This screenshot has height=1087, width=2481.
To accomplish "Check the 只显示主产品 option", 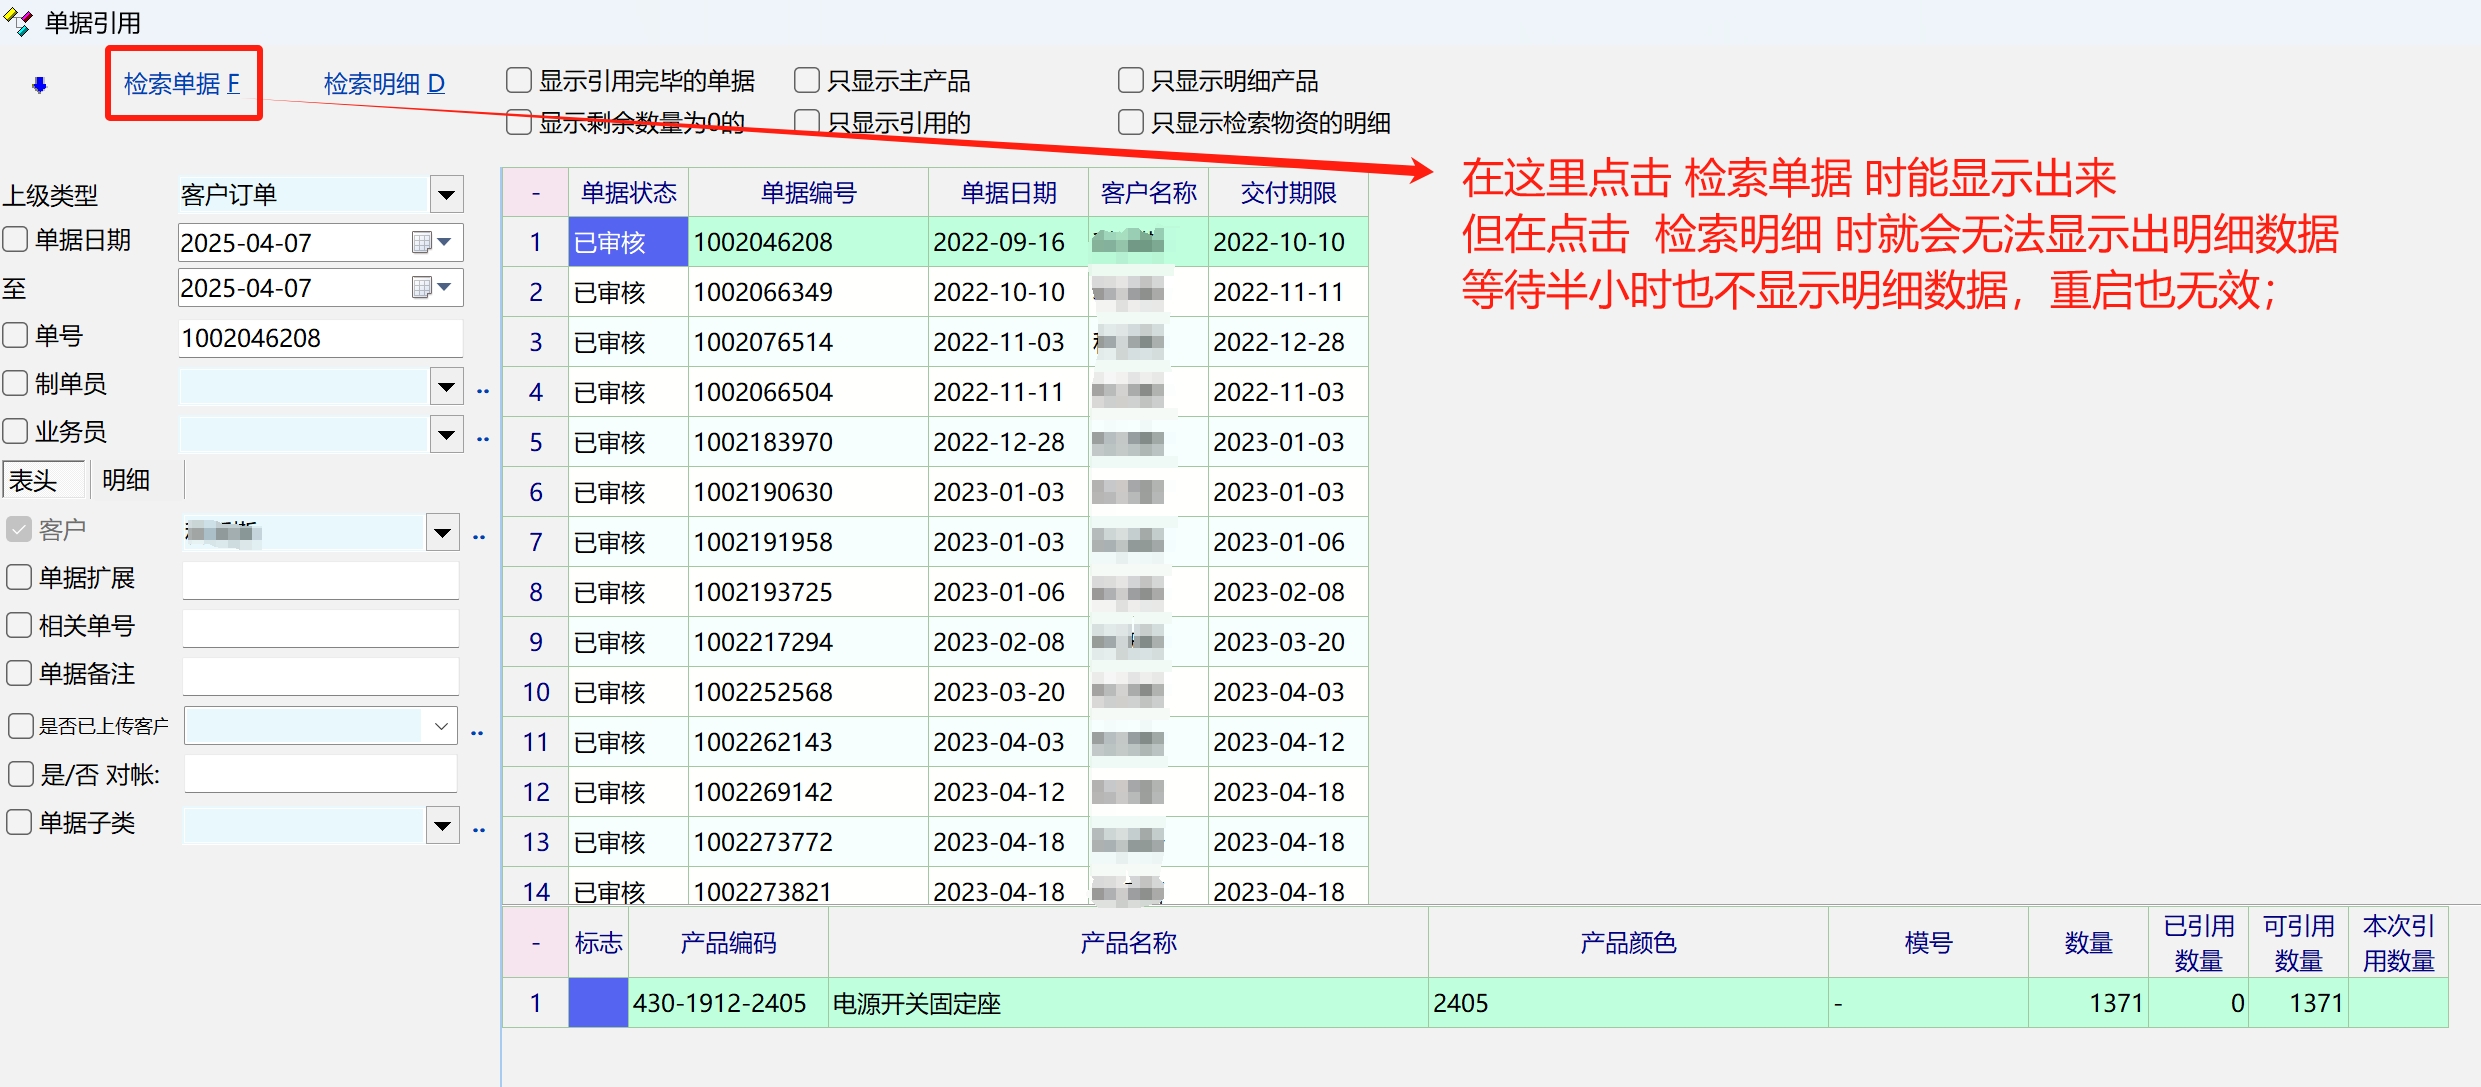I will click(807, 80).
